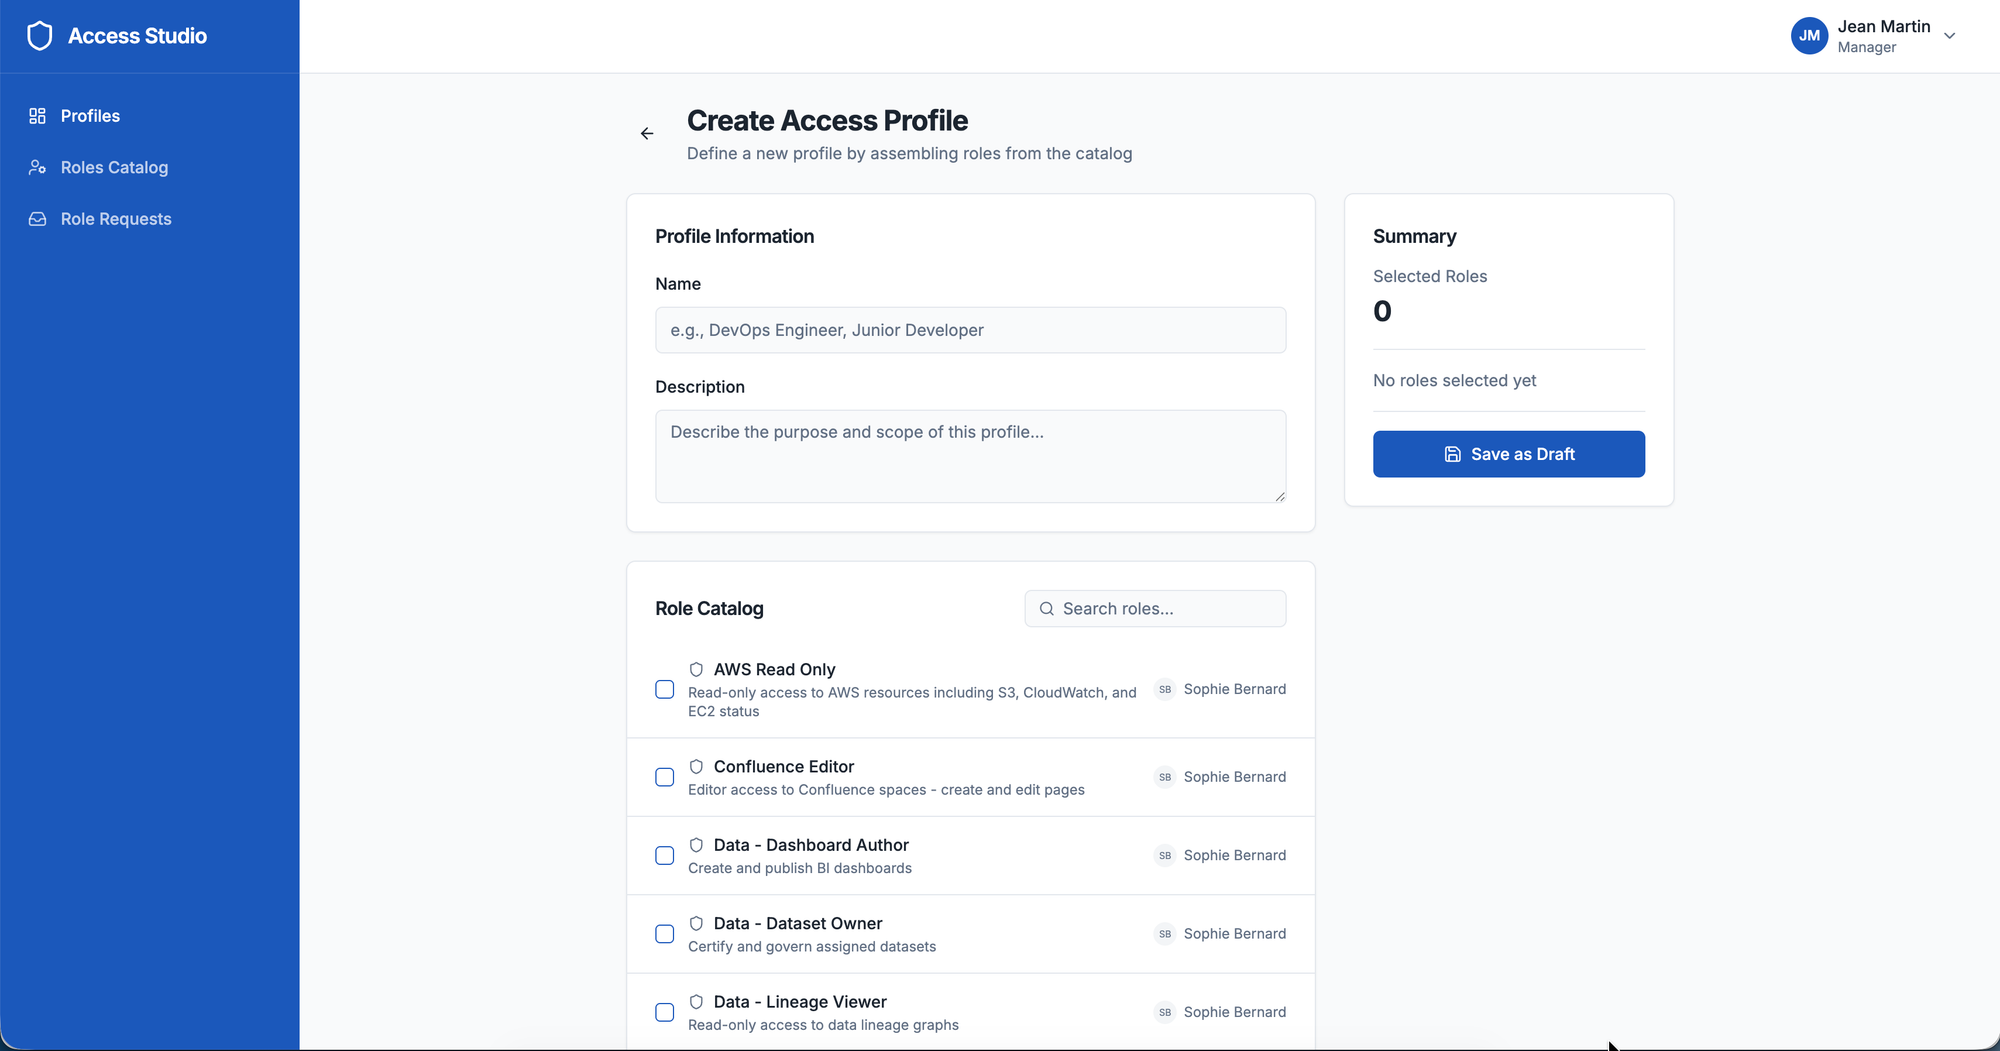Enable the Data - Dataset Owner checkbox

pyautogui.click(x=665, y=934)
